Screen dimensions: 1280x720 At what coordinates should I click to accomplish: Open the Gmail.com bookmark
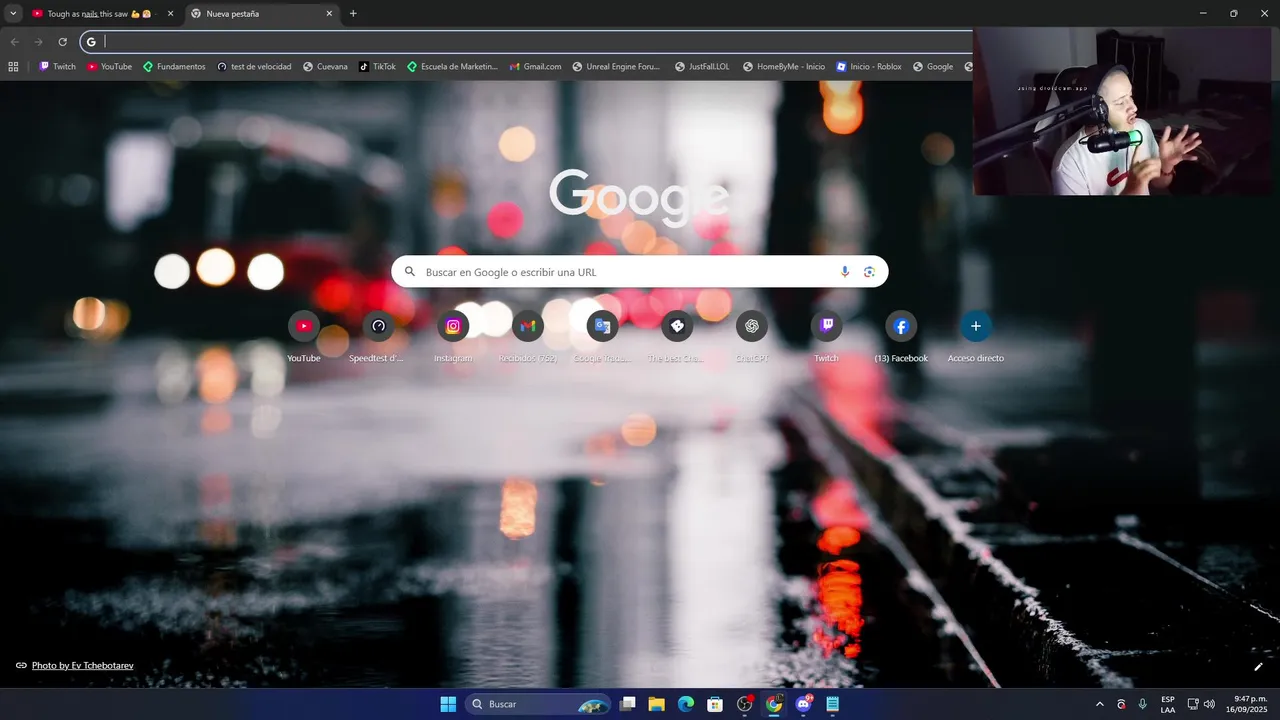535,67
